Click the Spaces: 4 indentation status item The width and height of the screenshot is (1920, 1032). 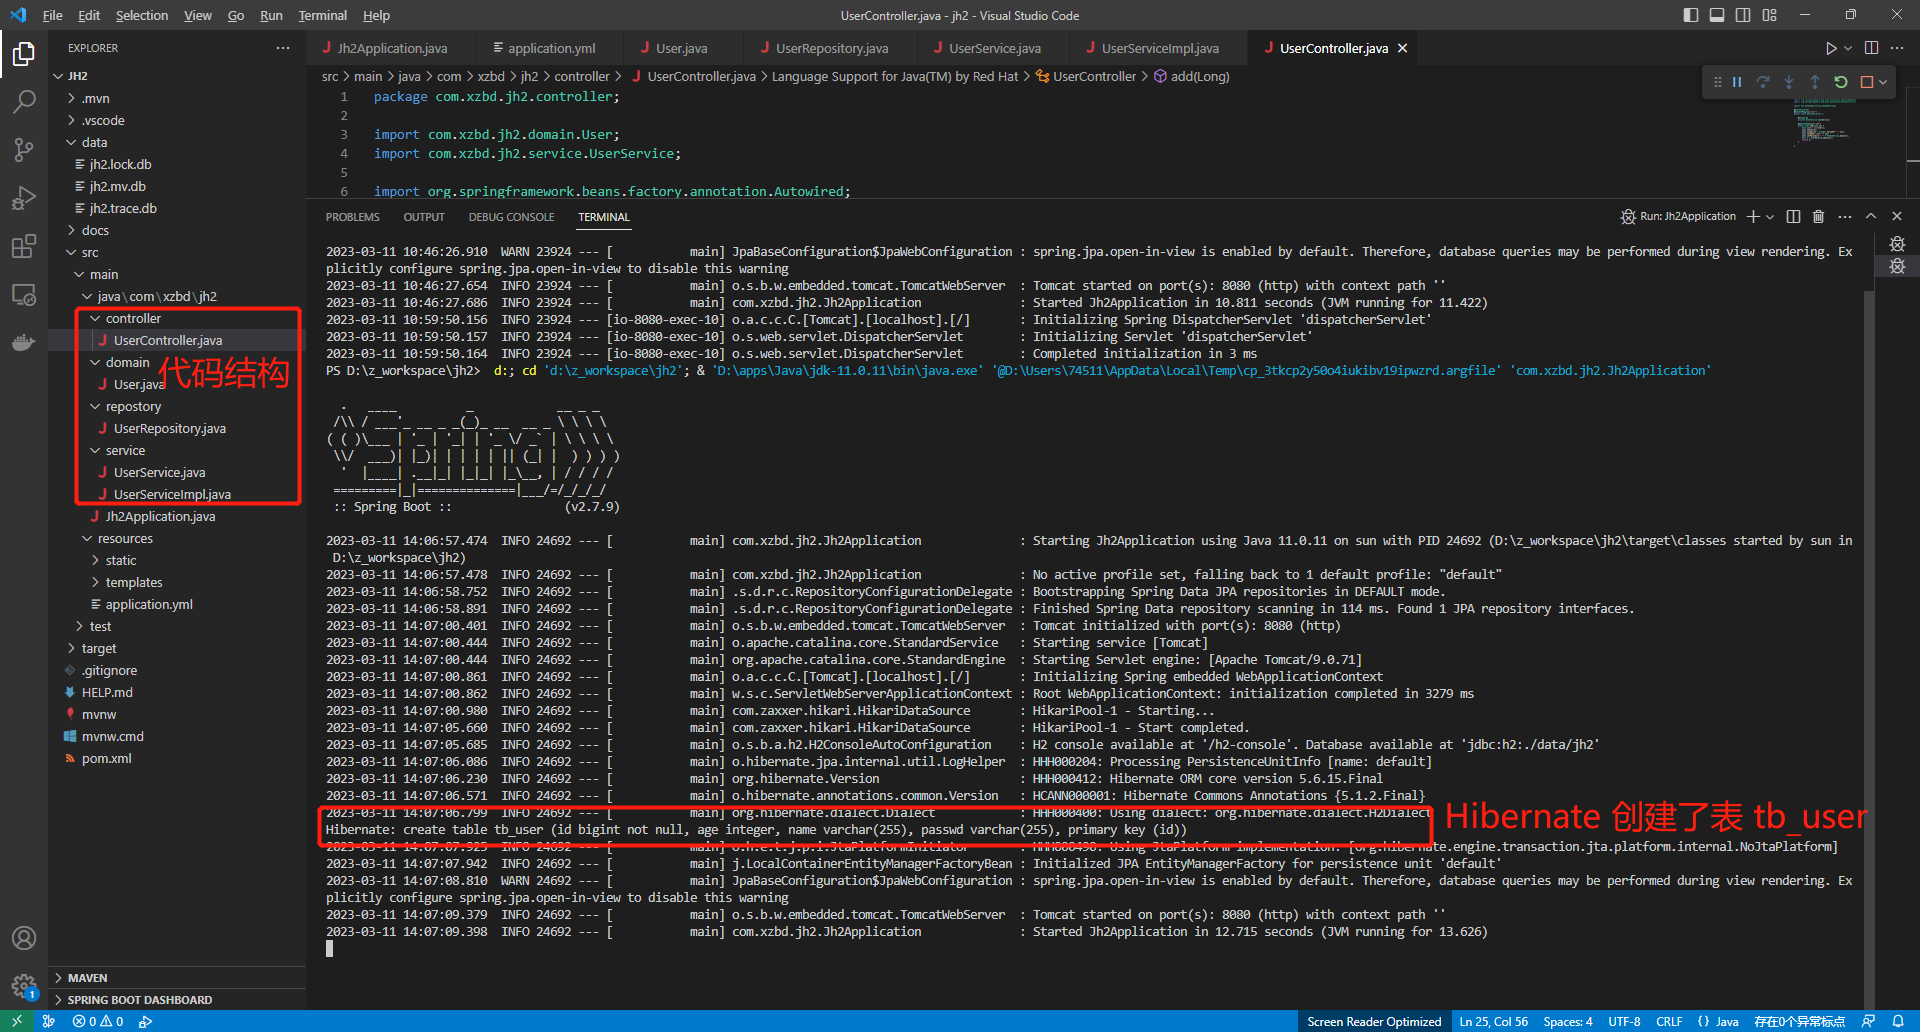coord(1567,1021)
